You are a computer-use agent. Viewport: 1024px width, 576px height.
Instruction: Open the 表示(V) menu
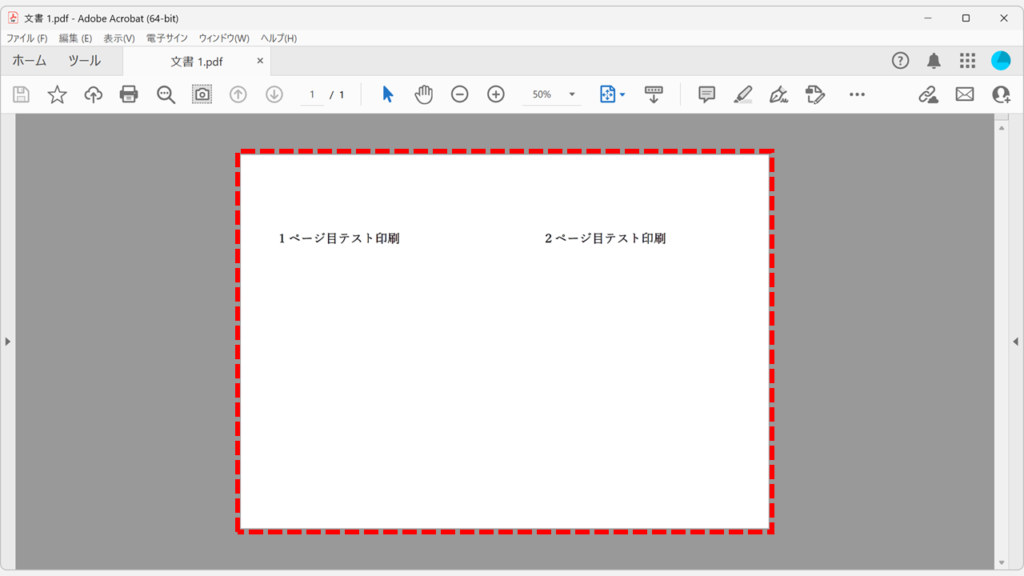(x=119, y=39)
